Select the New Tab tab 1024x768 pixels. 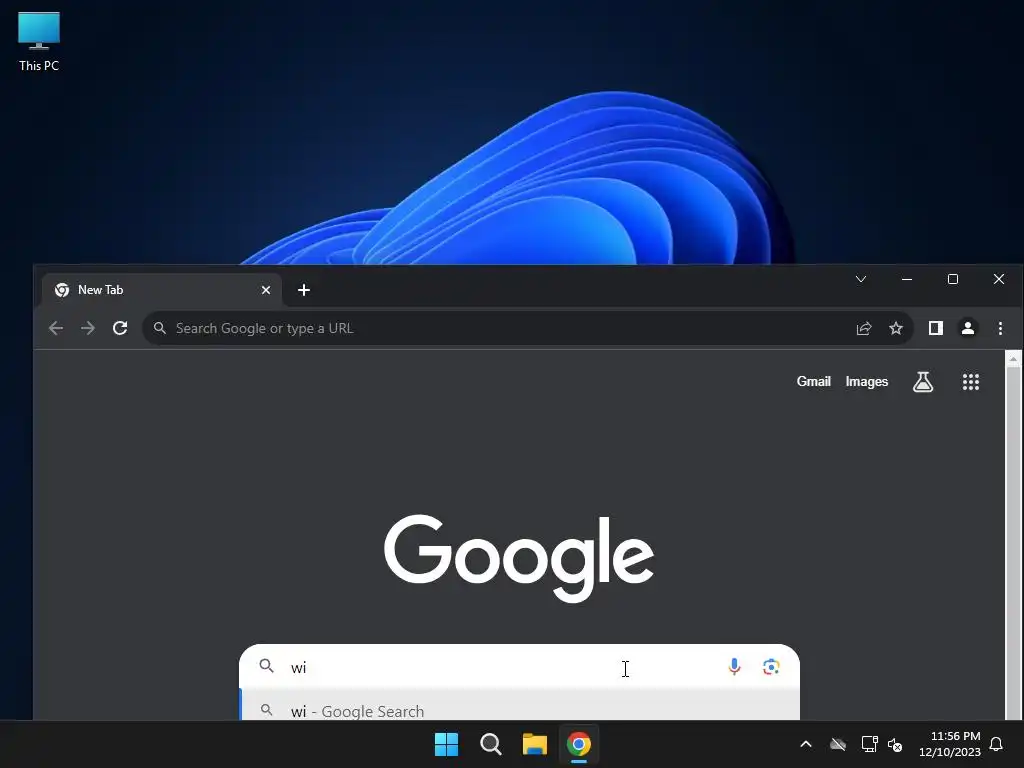tap(162, 290)
